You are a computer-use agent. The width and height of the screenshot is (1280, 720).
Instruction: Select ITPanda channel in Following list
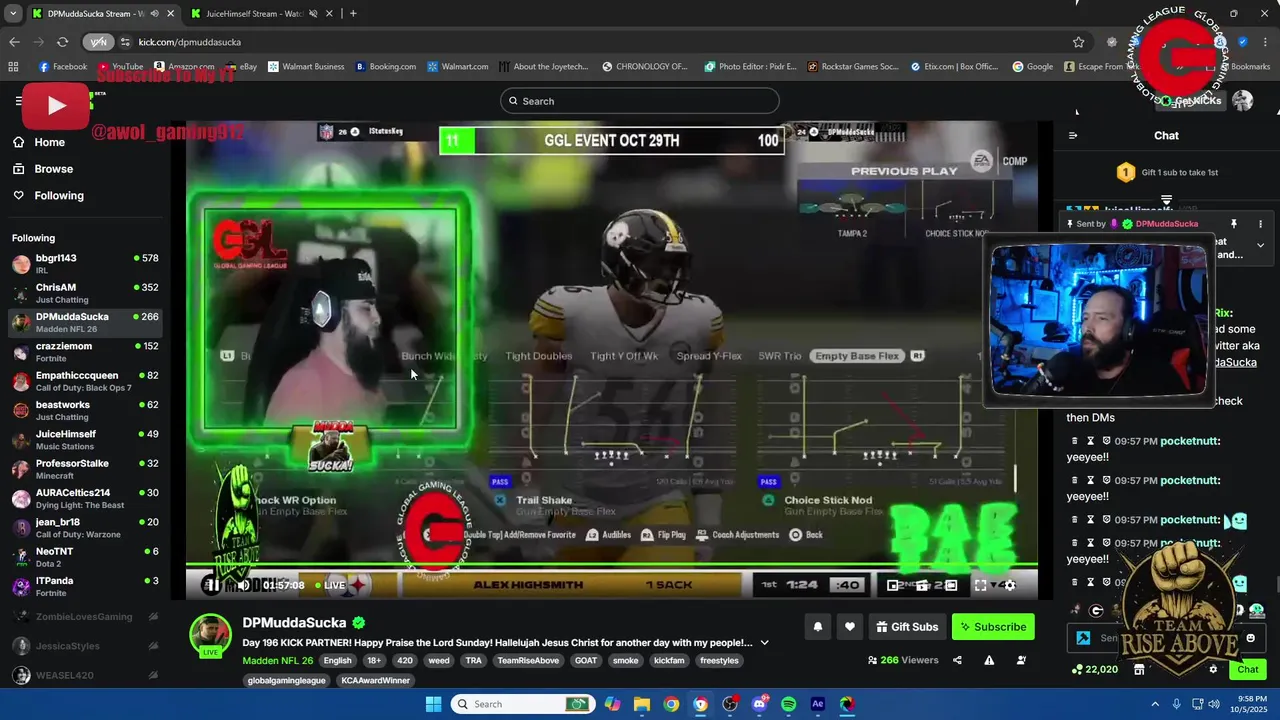[85, 586]
